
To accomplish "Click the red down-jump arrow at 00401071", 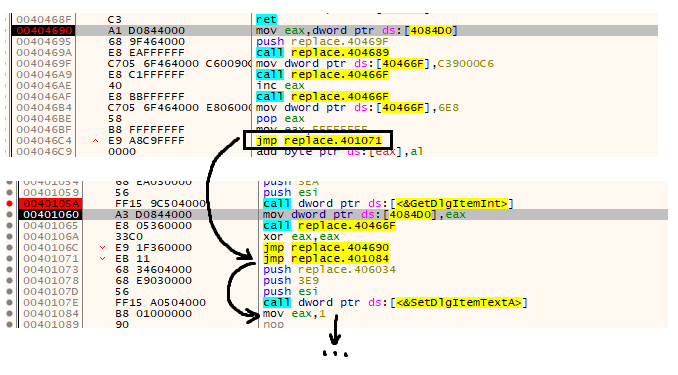I will (x=102, y=259).
